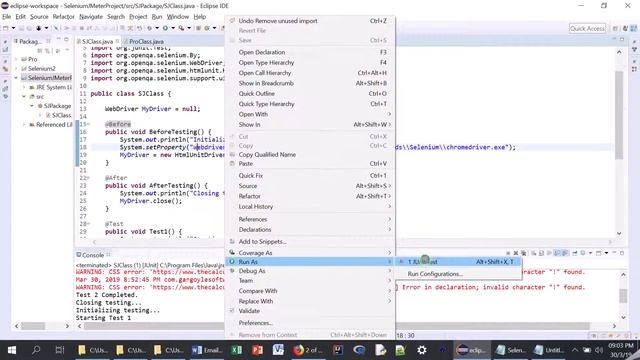Open Excel from the taskbar

(236, 350)
